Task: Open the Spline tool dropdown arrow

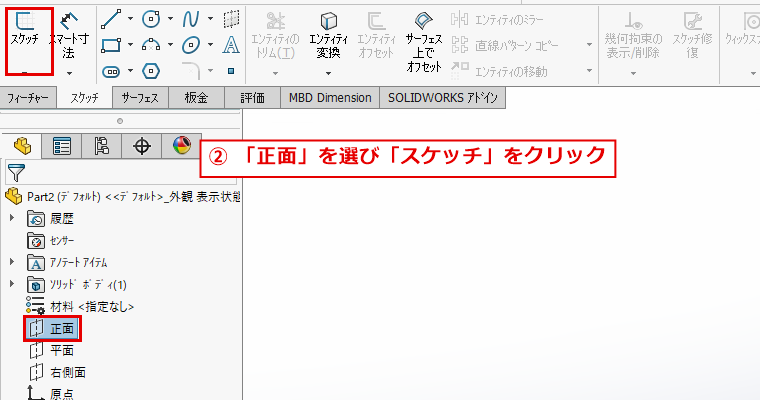Action: tap(210, 19)
